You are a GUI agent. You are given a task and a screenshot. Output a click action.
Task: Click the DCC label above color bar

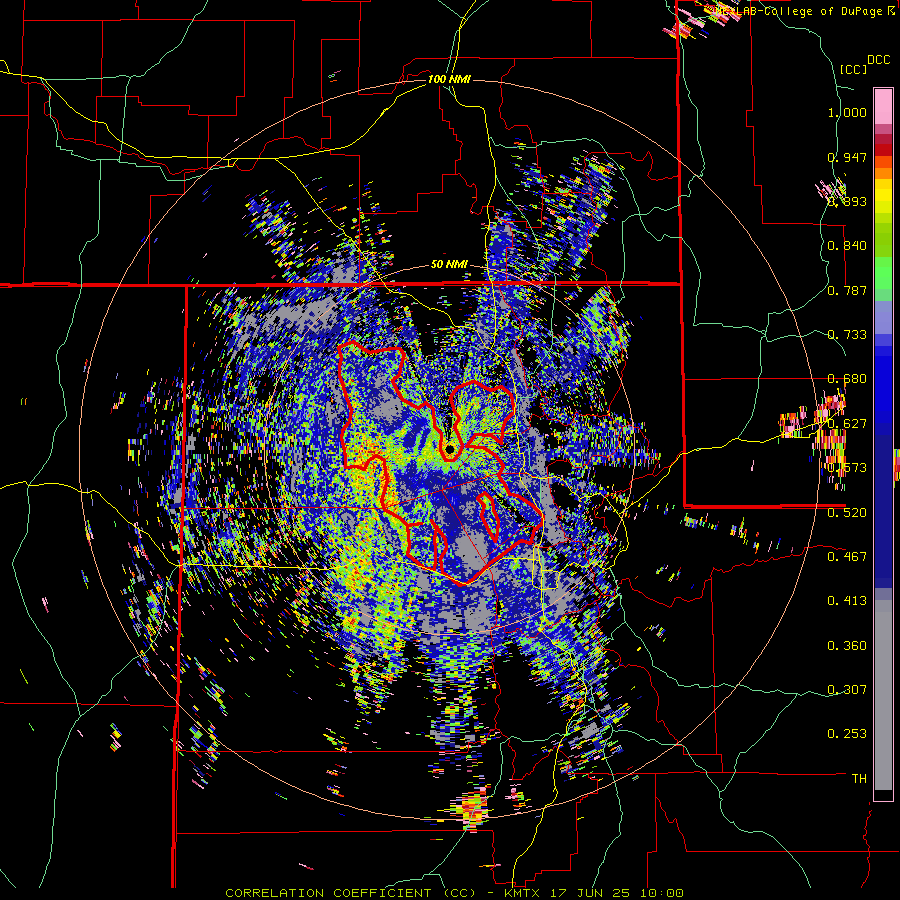point(879,60)
